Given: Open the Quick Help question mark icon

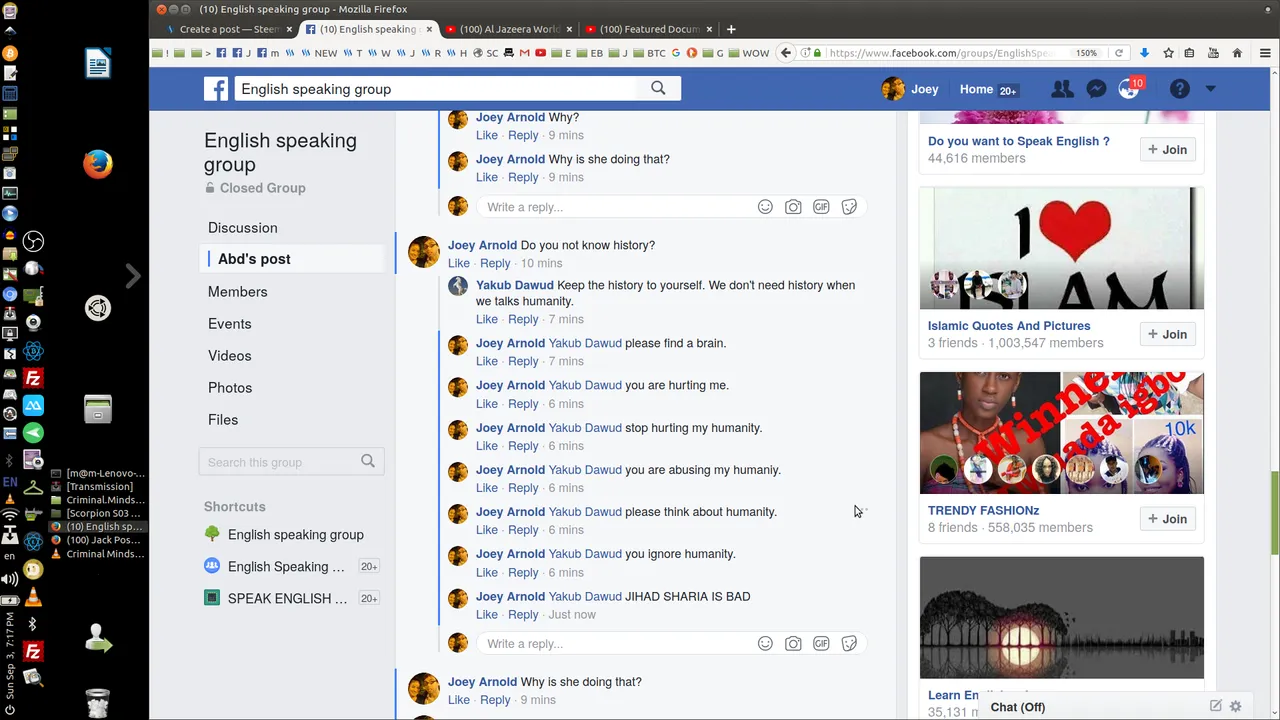Looking at the screenshot, I should coord(1180,89).
